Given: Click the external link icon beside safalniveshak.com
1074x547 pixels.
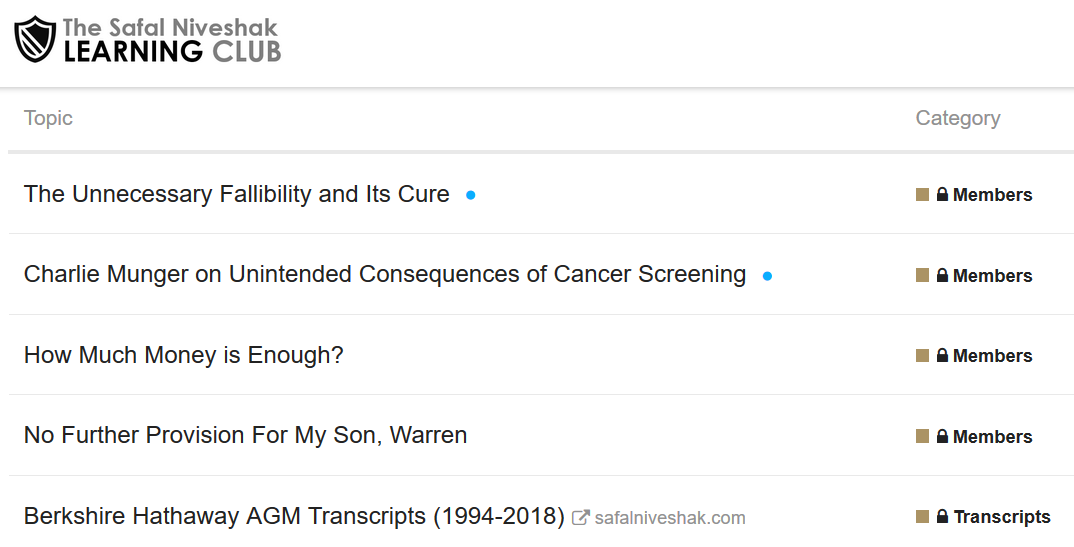Looking at the screenshot, I should point(580,518).
